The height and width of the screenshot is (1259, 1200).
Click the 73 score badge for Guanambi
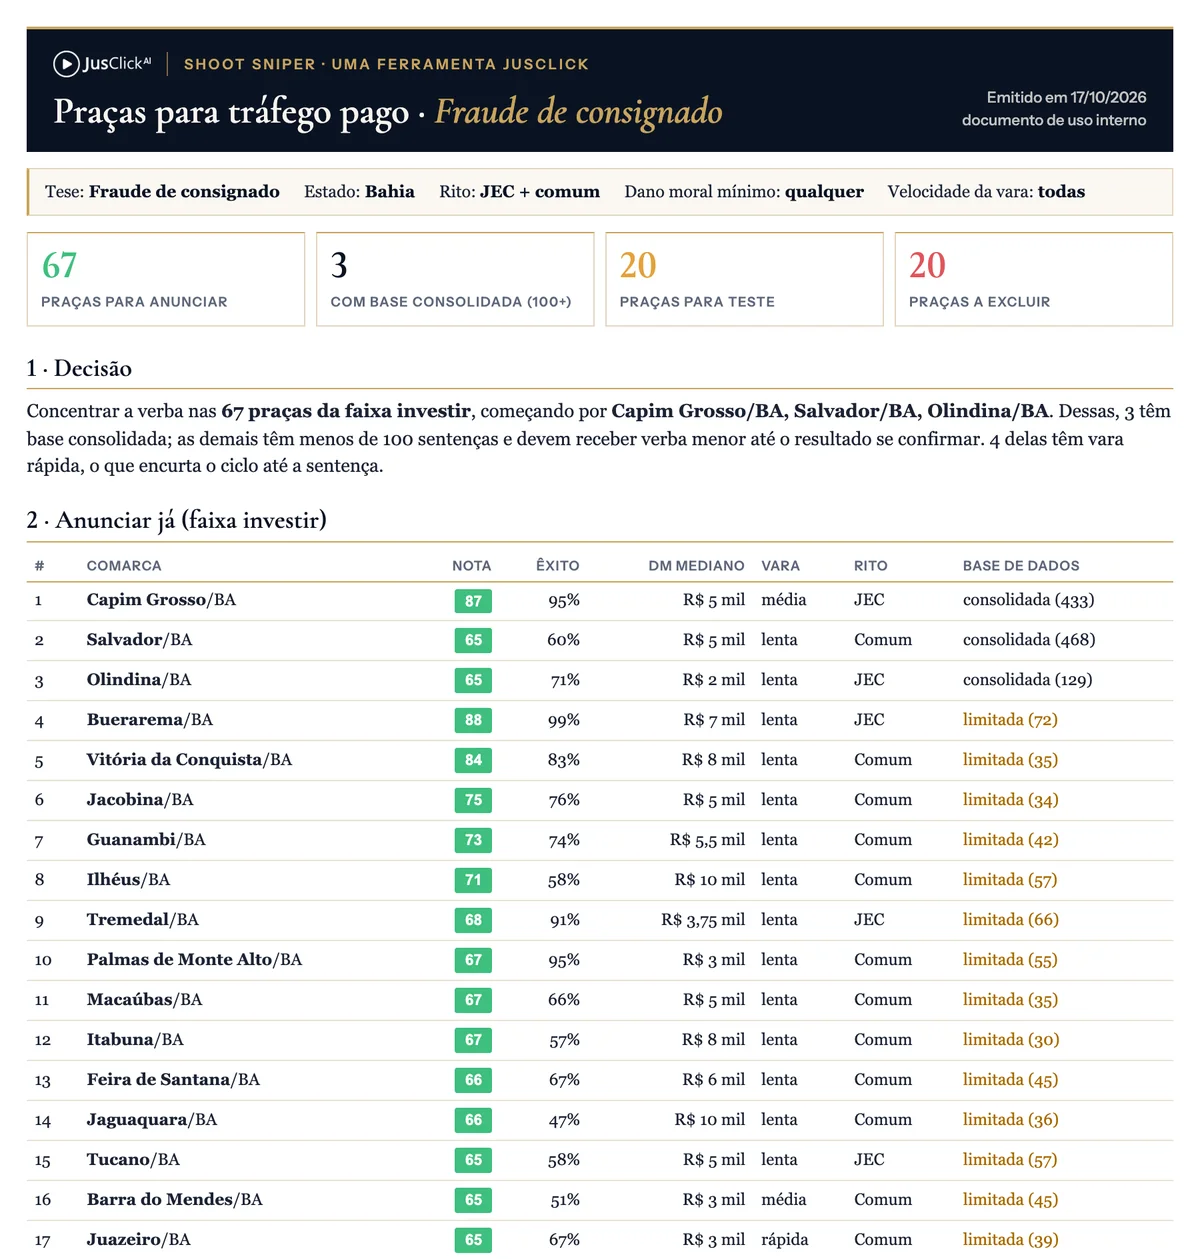pyautogui.click(x=473, y=840)
